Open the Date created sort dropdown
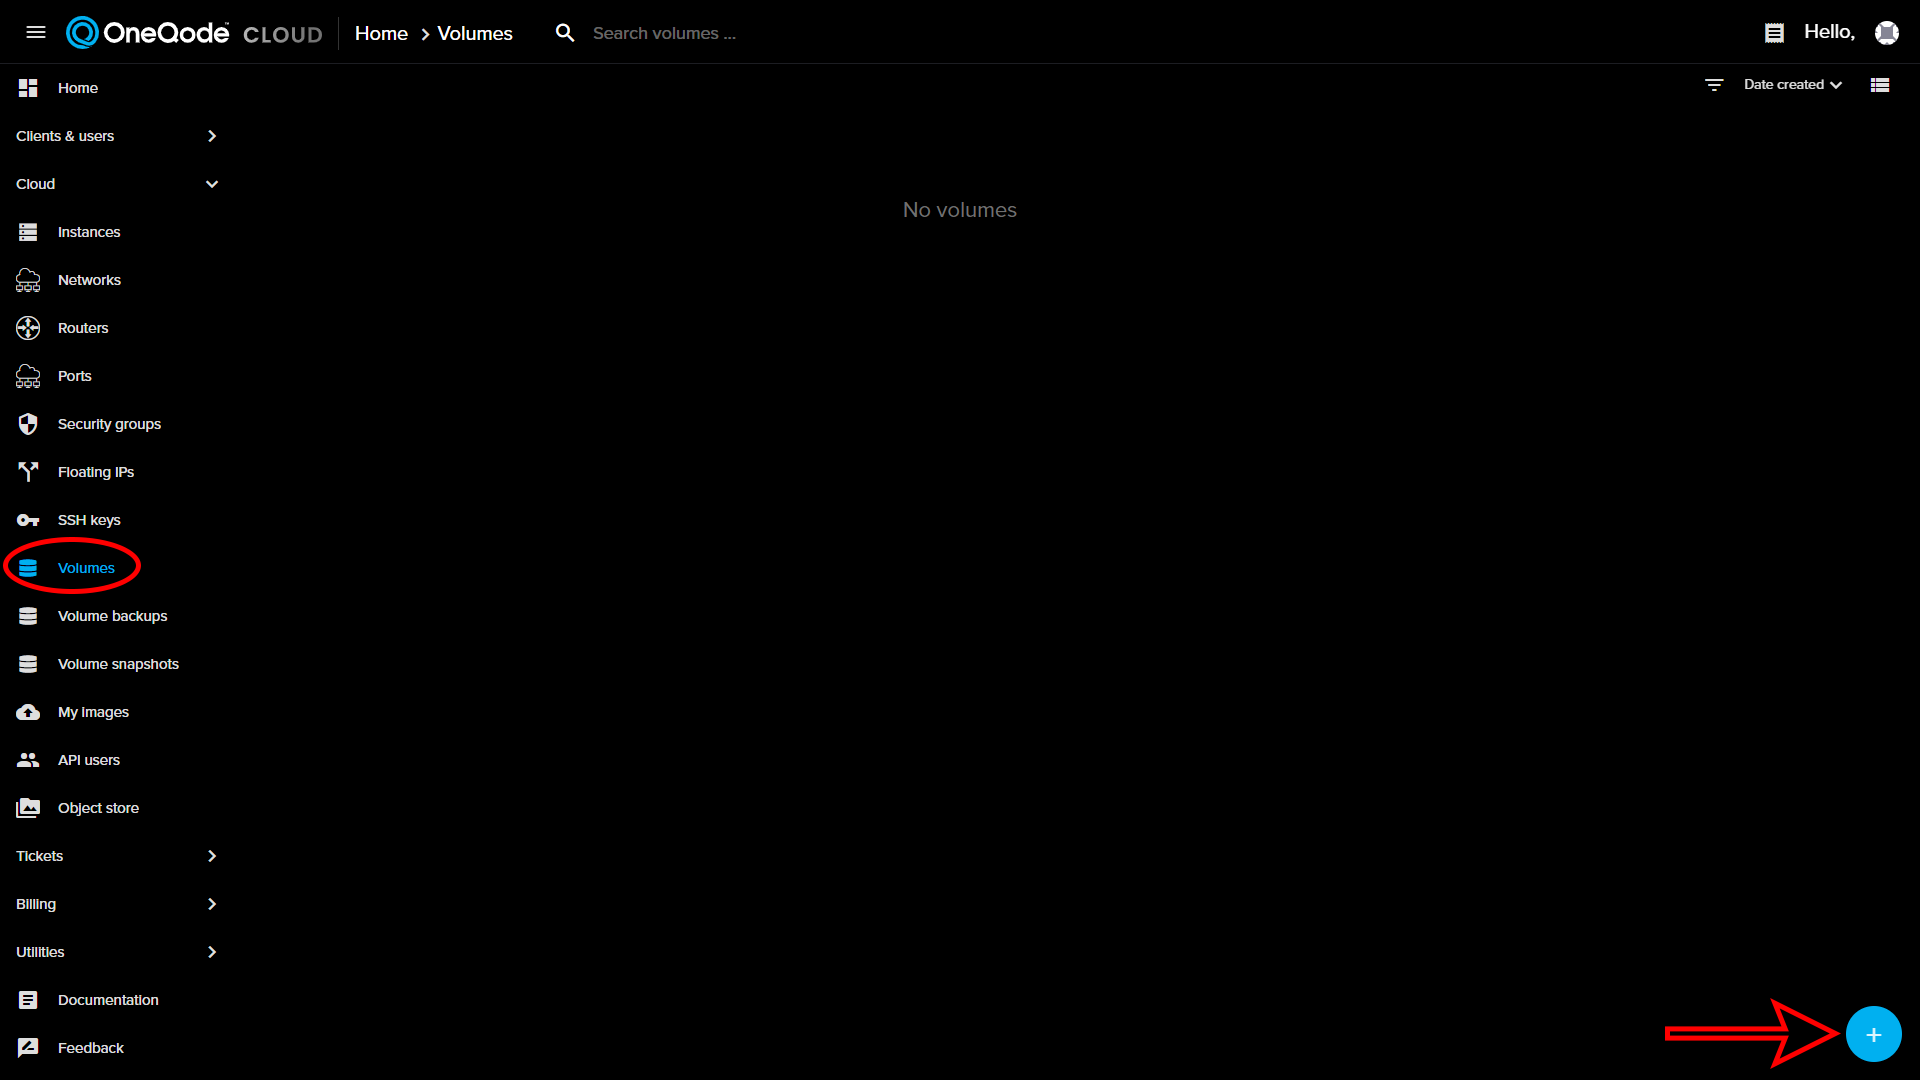 point(1791,84)
